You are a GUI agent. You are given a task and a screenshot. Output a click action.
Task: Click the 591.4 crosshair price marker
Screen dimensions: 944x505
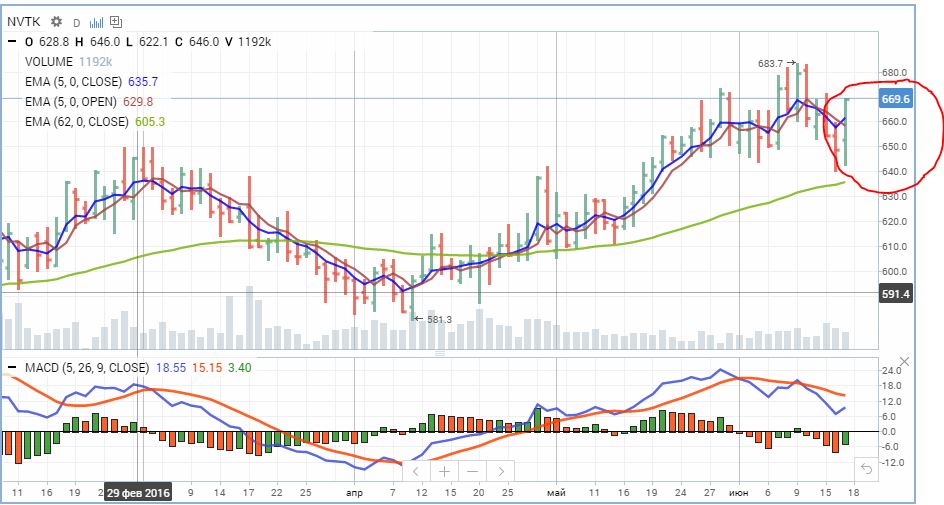pos(894,293)
